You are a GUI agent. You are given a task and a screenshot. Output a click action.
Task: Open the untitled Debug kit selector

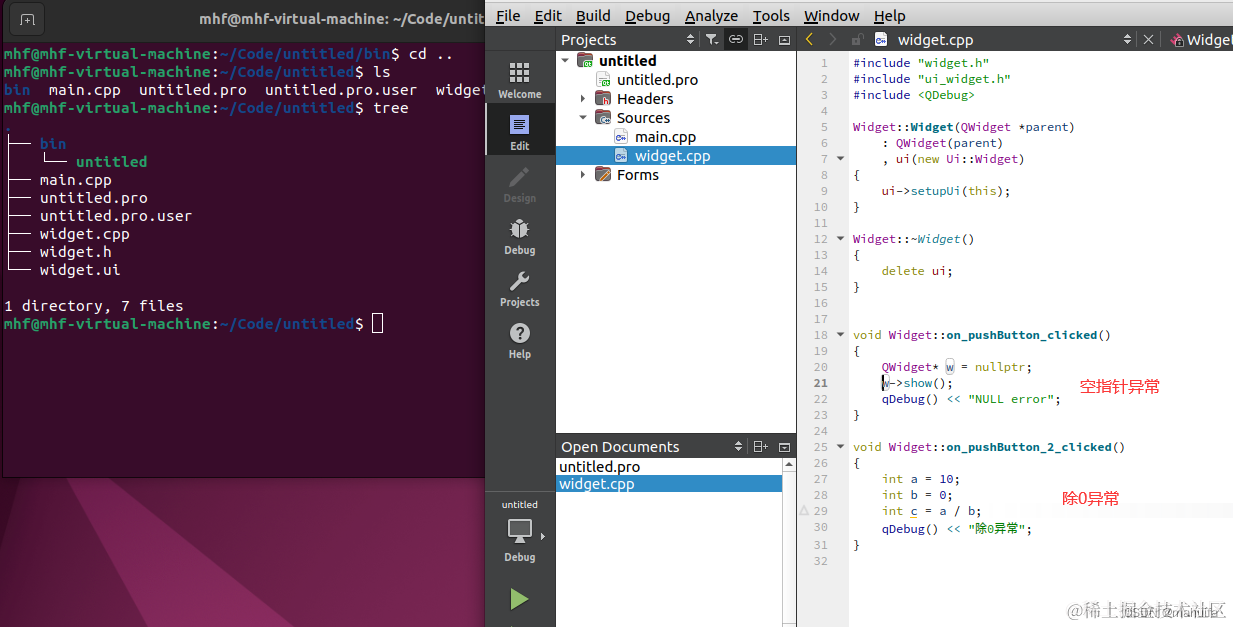pos(519,533)
